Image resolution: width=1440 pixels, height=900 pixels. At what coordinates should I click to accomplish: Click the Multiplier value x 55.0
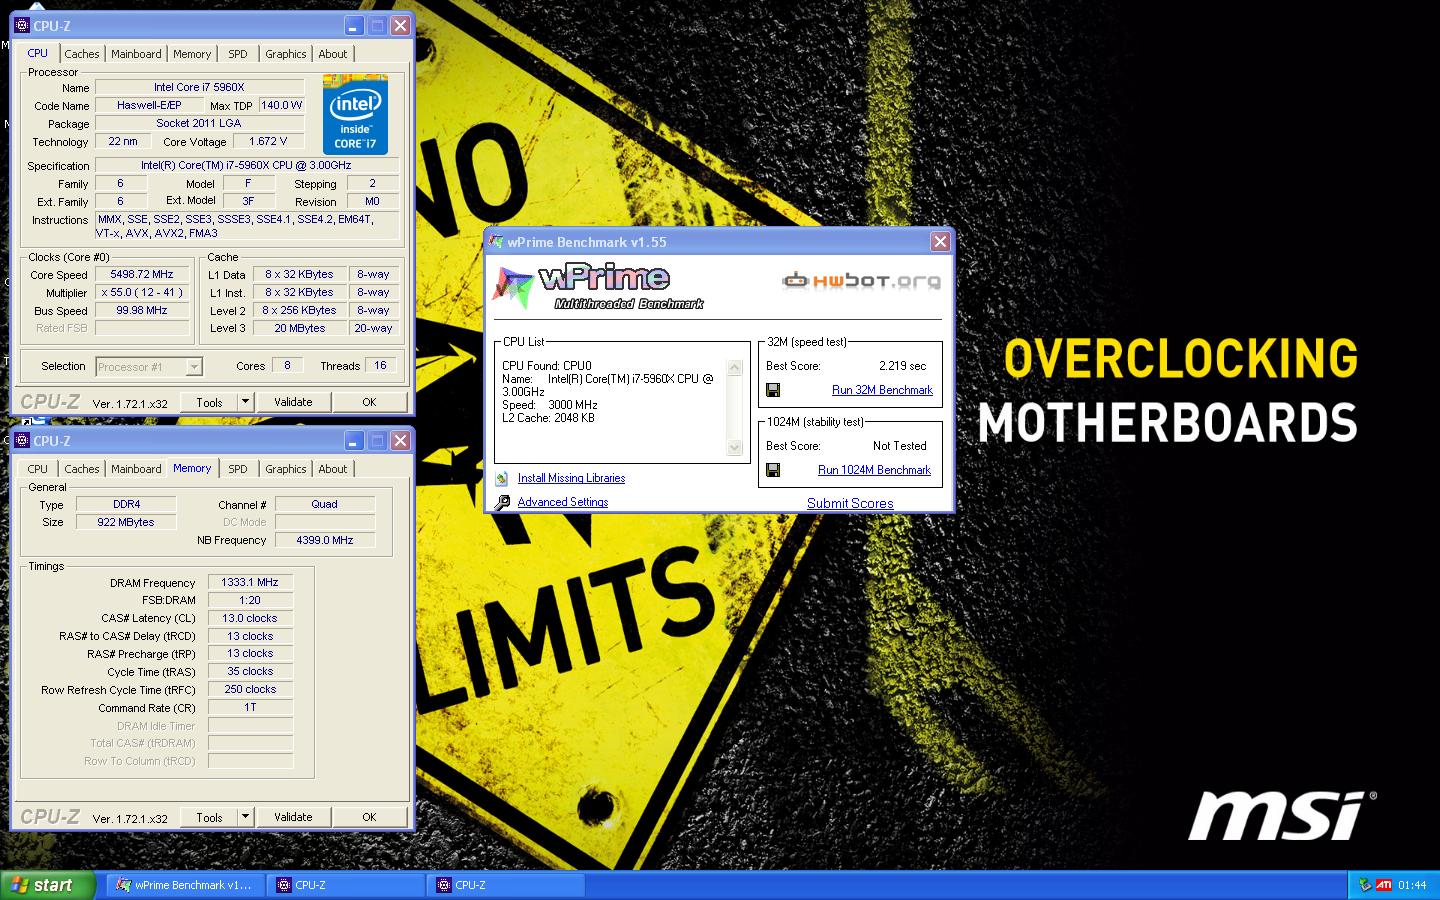(x=142, y=292)
